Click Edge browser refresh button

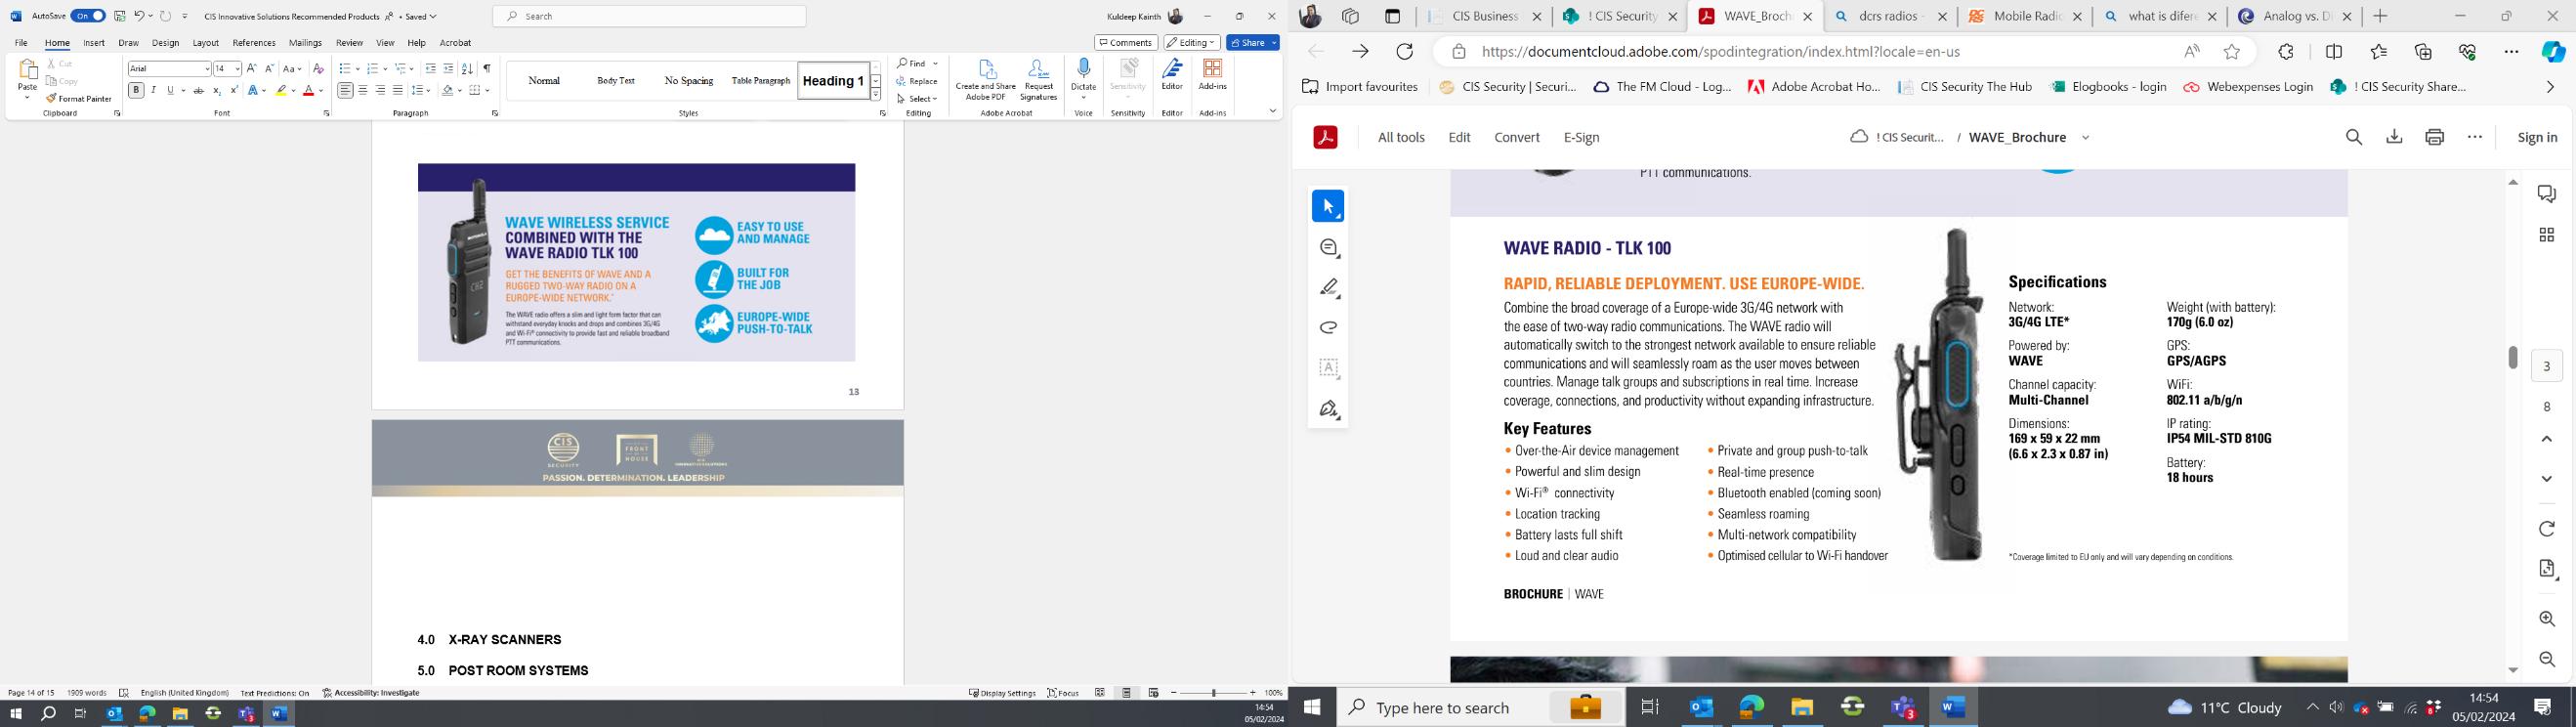pyautogui.click(x=1405, y=52)
